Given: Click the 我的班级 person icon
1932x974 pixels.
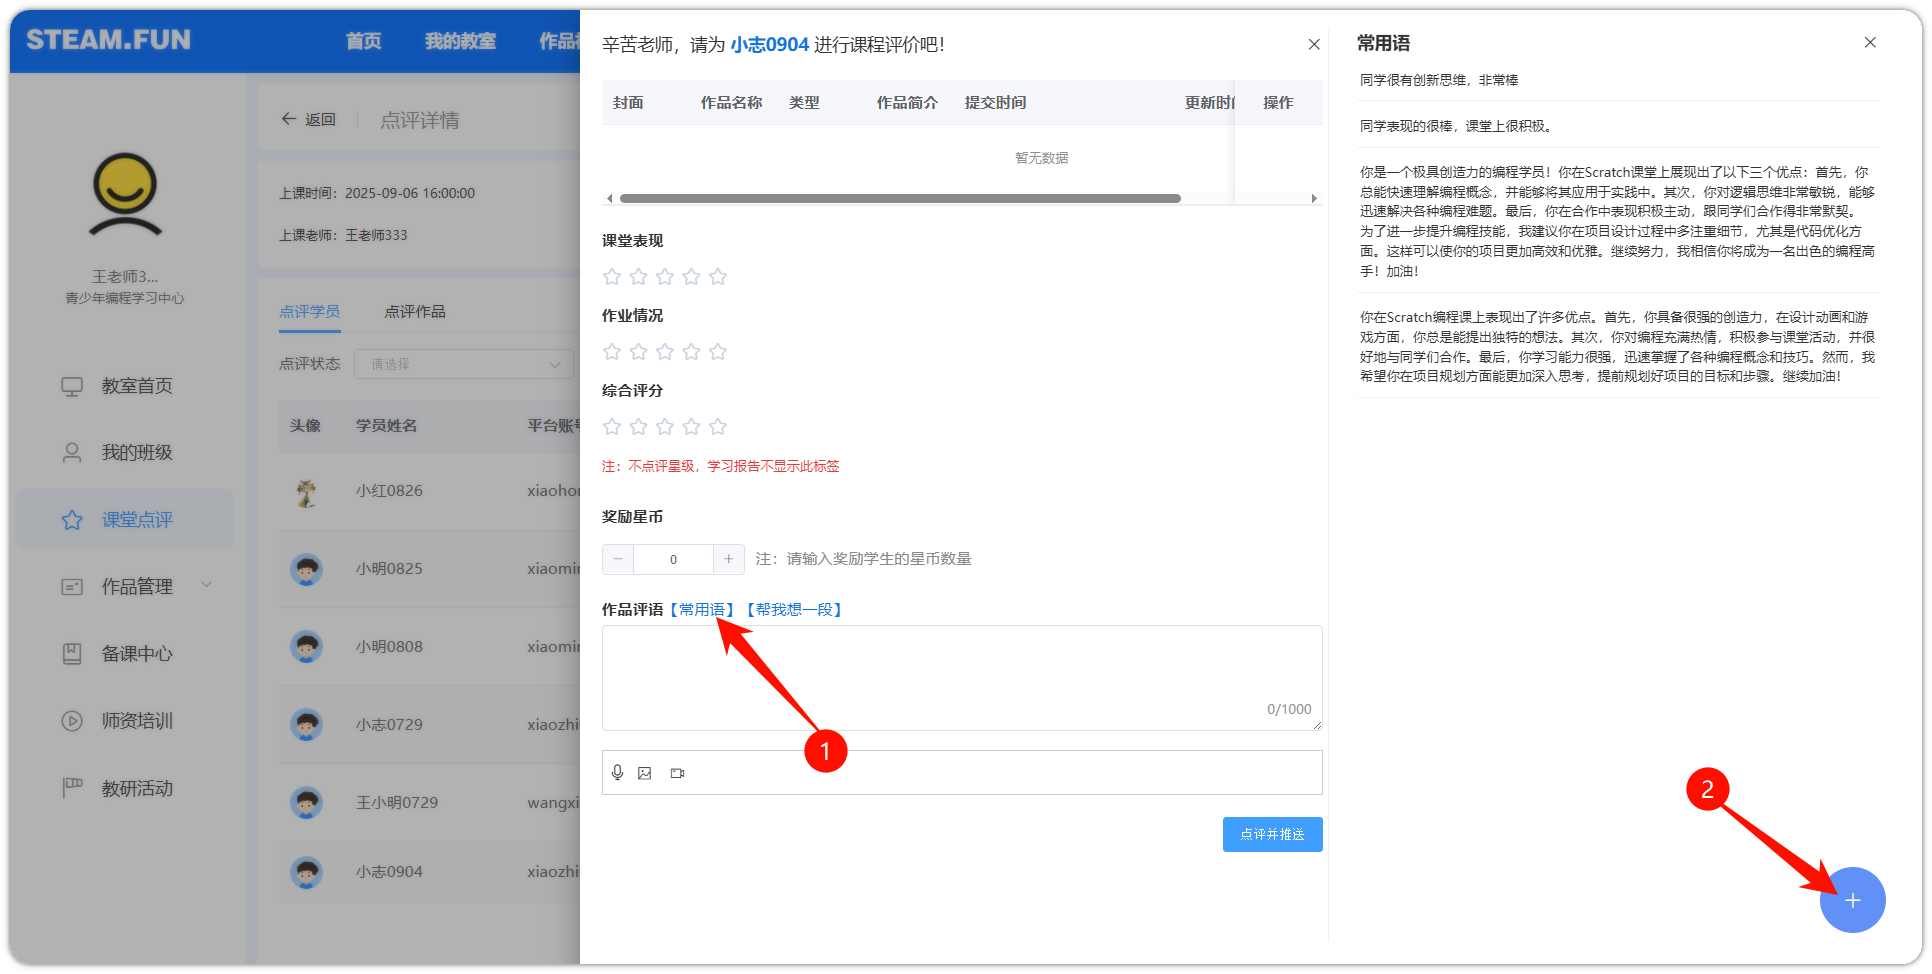Looking at the screenshot, I should [x=72, y=453].
